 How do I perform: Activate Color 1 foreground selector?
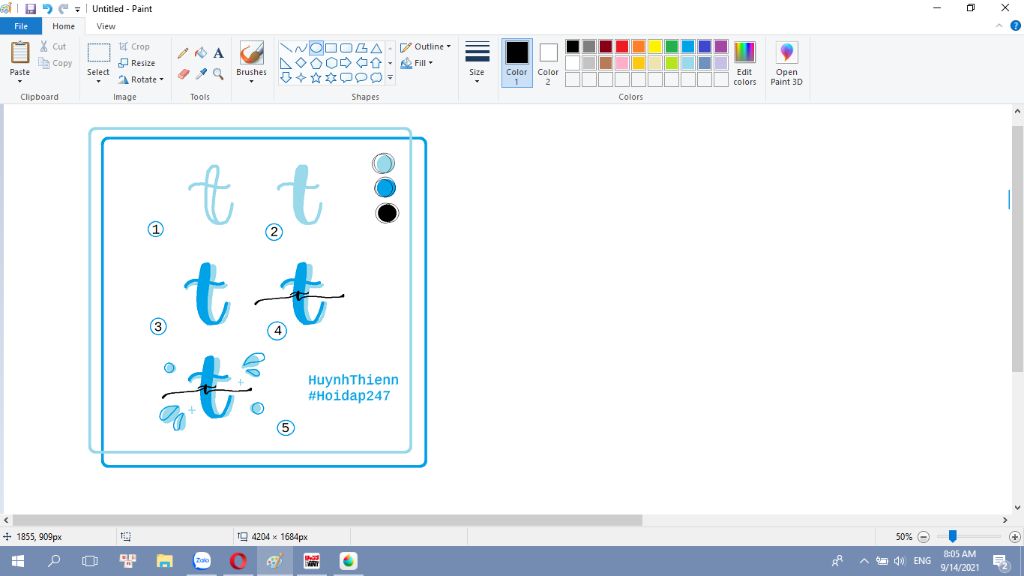517,63
